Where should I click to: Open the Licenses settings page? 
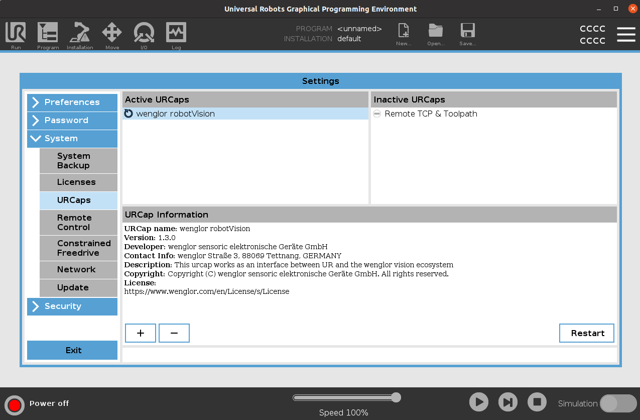pos(78,182)
